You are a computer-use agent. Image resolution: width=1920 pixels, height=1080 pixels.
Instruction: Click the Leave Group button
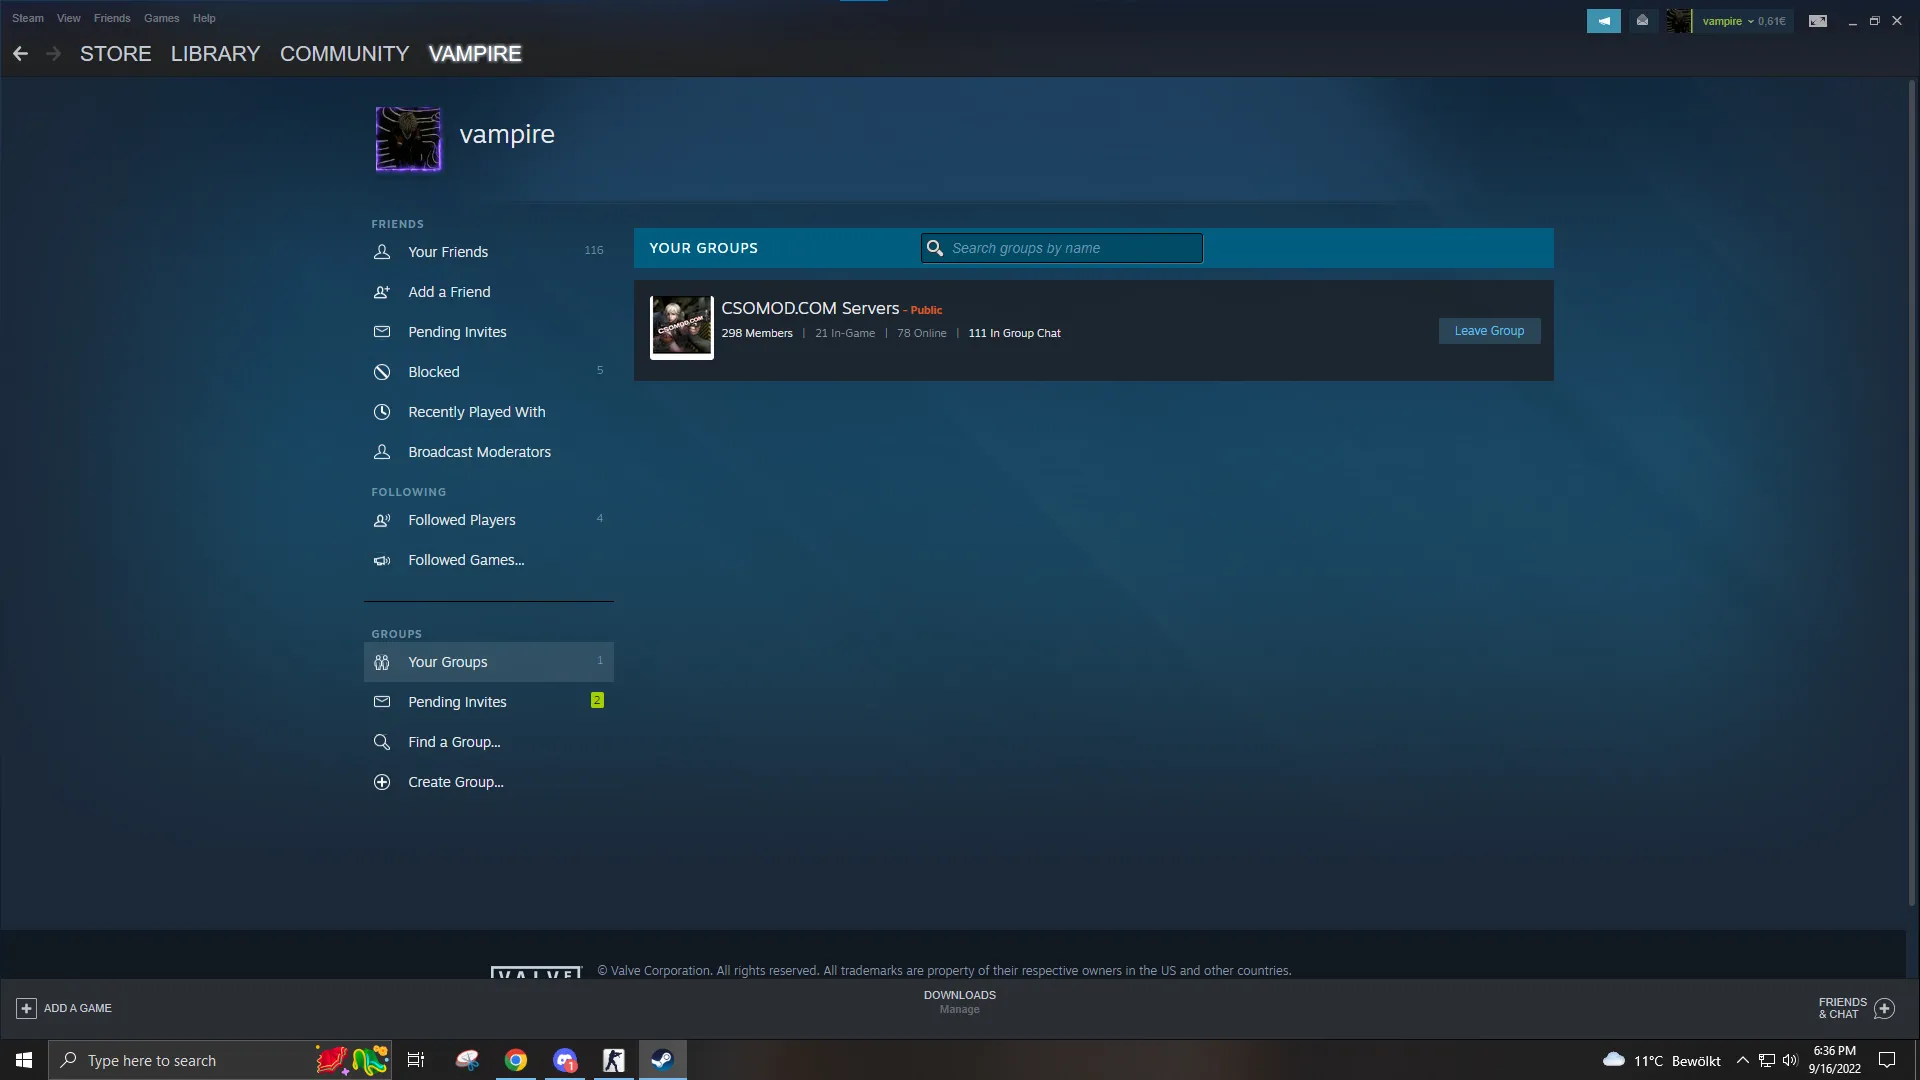coord(1489,331)
